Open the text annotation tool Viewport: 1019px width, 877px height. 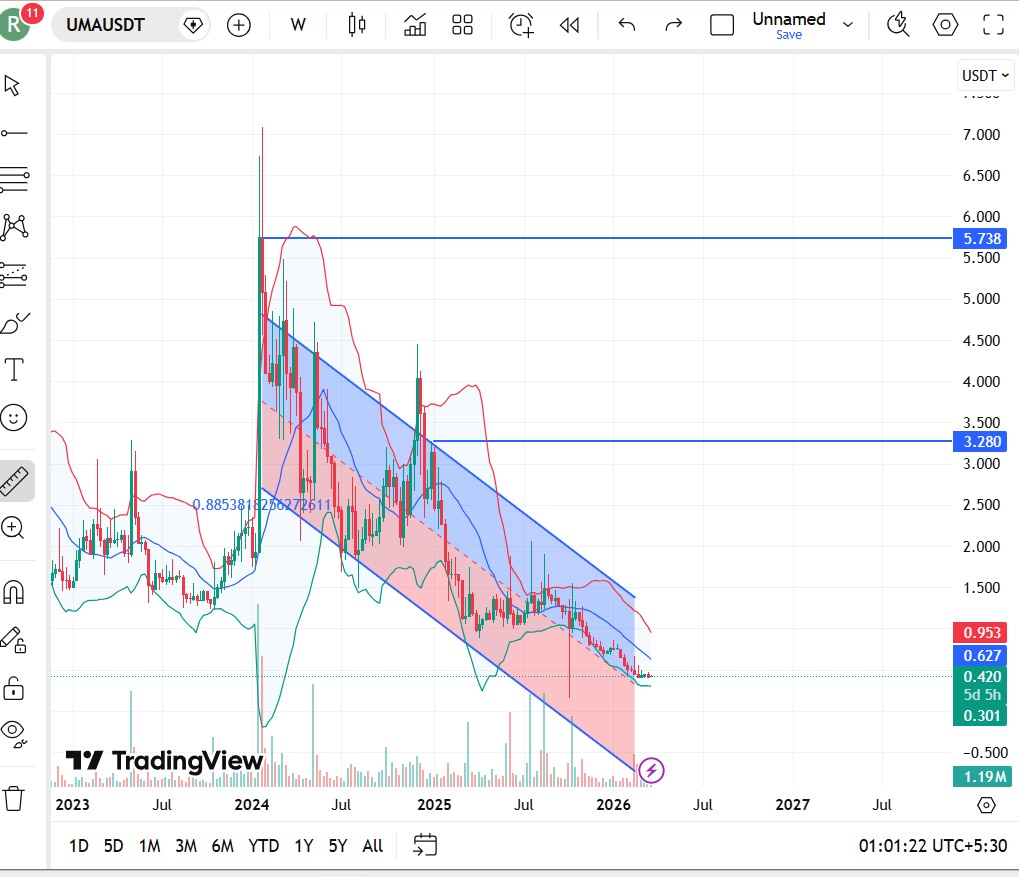14,369
